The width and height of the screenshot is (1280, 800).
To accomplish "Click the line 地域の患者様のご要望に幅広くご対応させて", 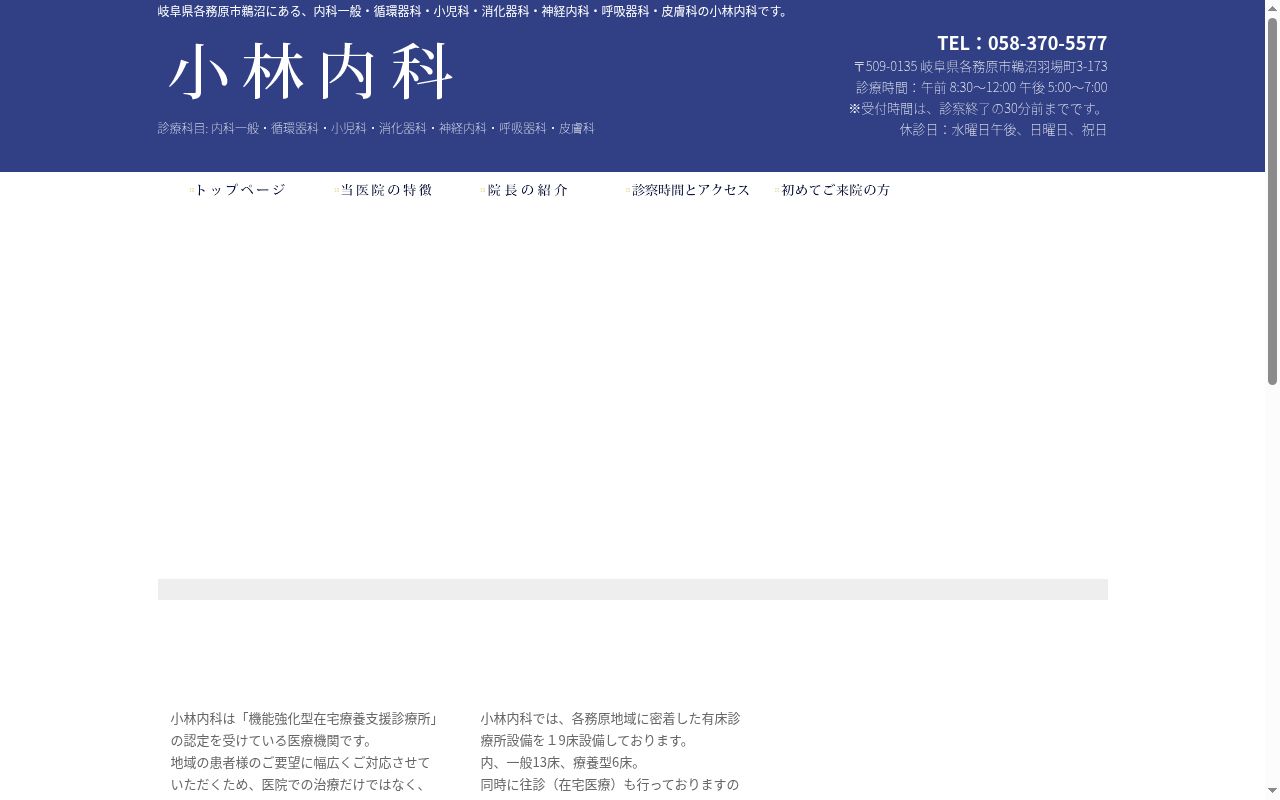I will (300, 762).
